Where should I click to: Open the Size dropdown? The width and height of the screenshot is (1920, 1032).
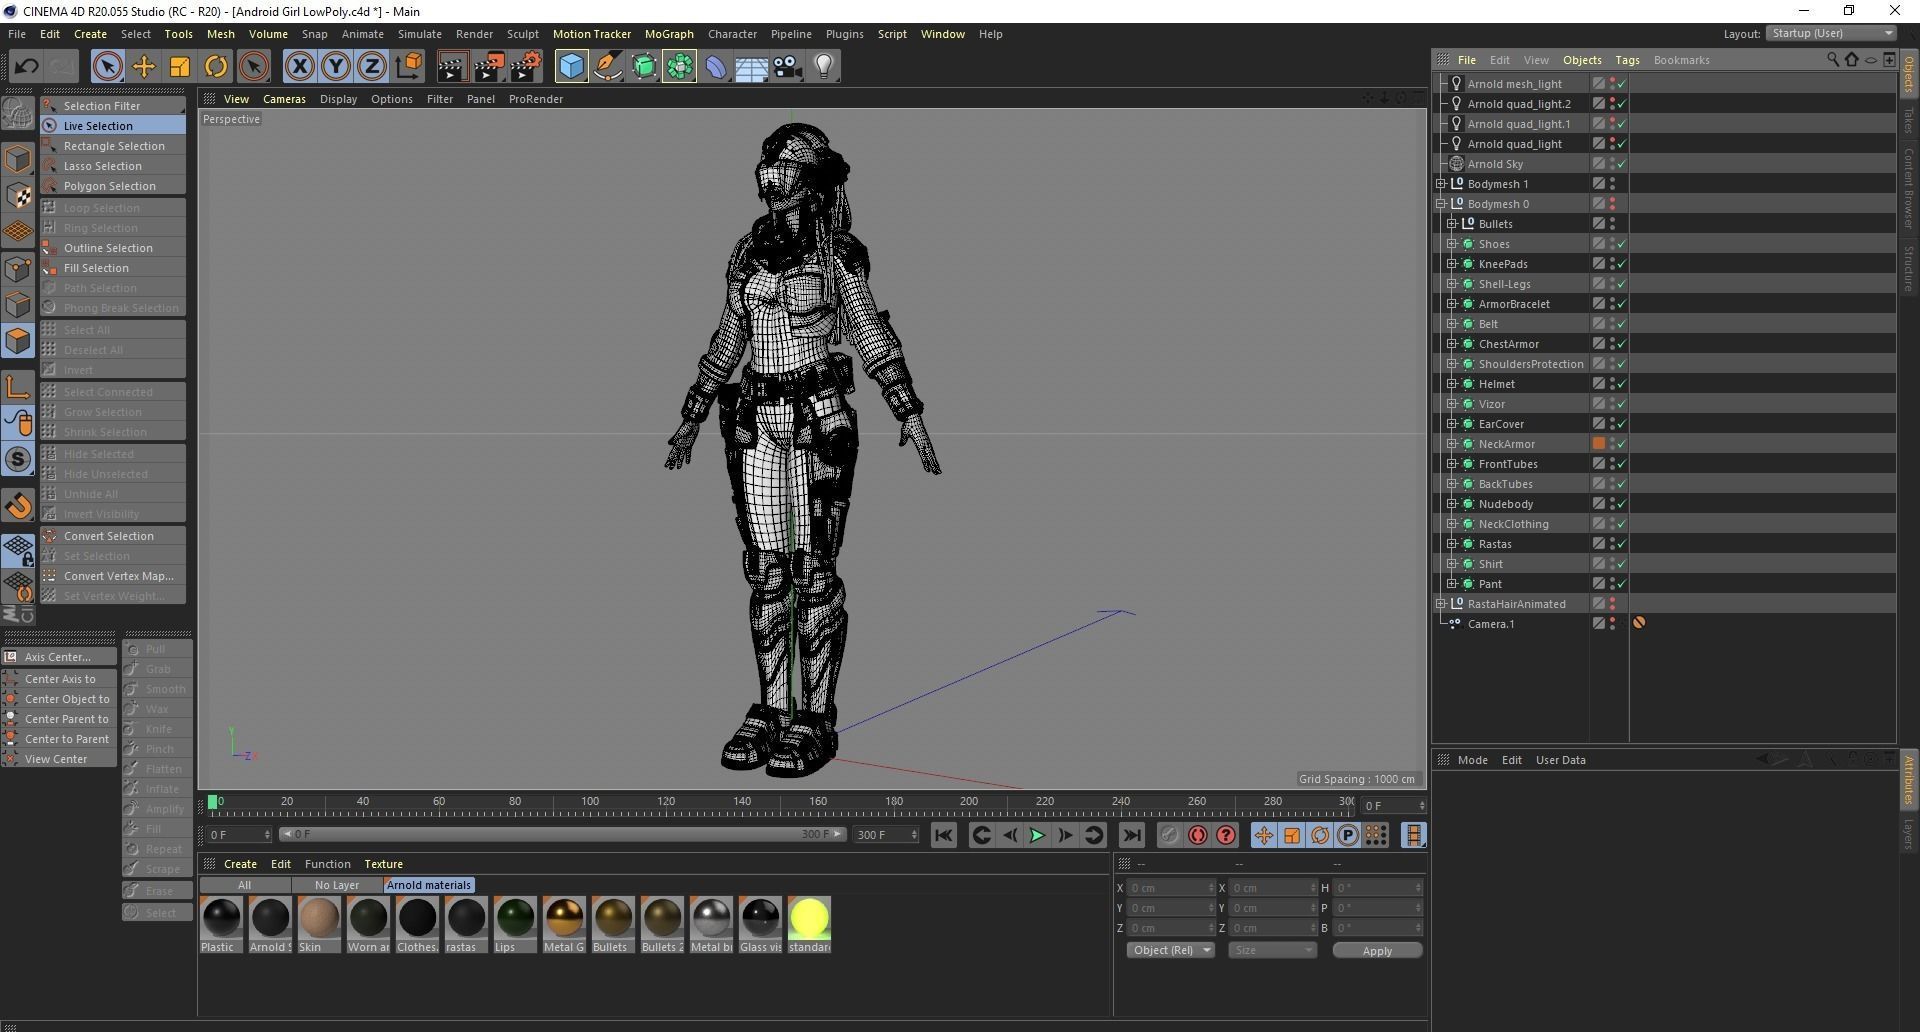(x=1272, y=950)
